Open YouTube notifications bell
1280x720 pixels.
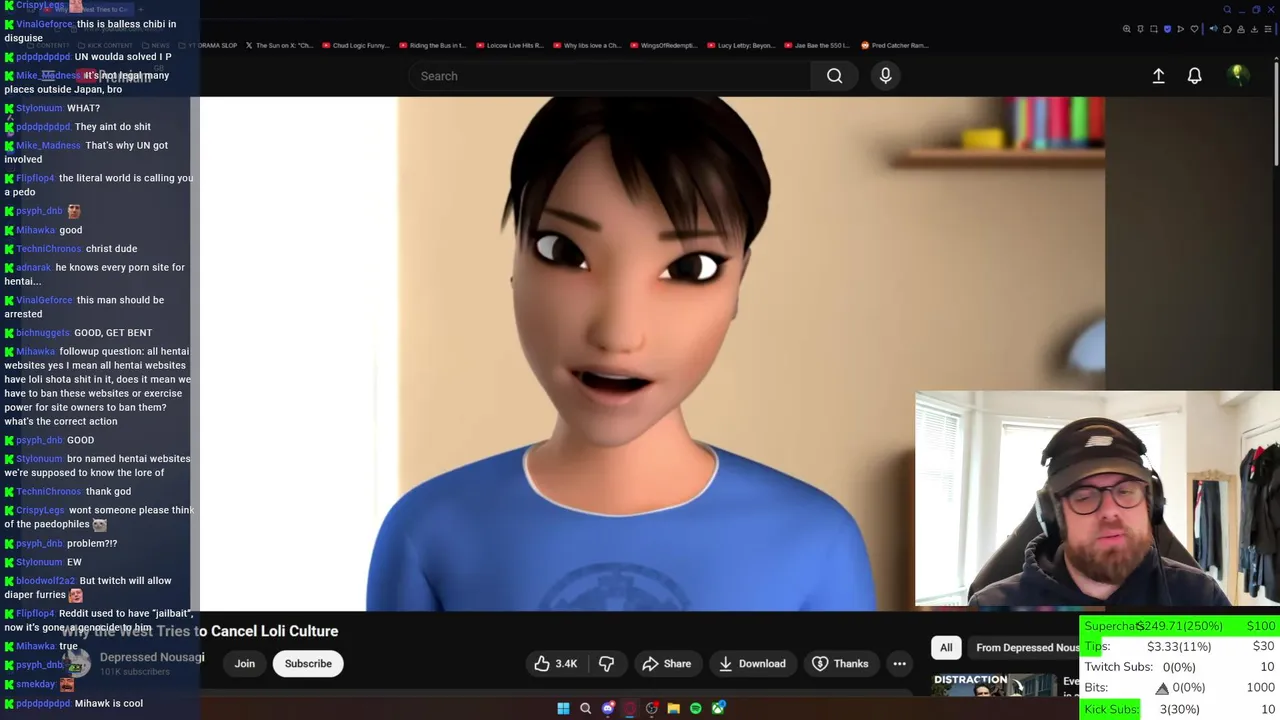click(1194, 76)
